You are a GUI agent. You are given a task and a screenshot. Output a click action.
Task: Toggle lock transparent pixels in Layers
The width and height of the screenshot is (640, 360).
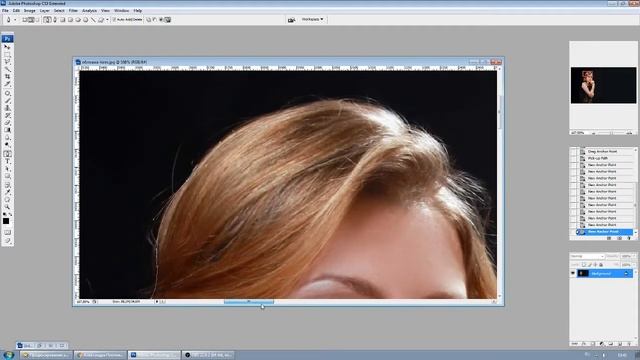(x=584, y=265)
